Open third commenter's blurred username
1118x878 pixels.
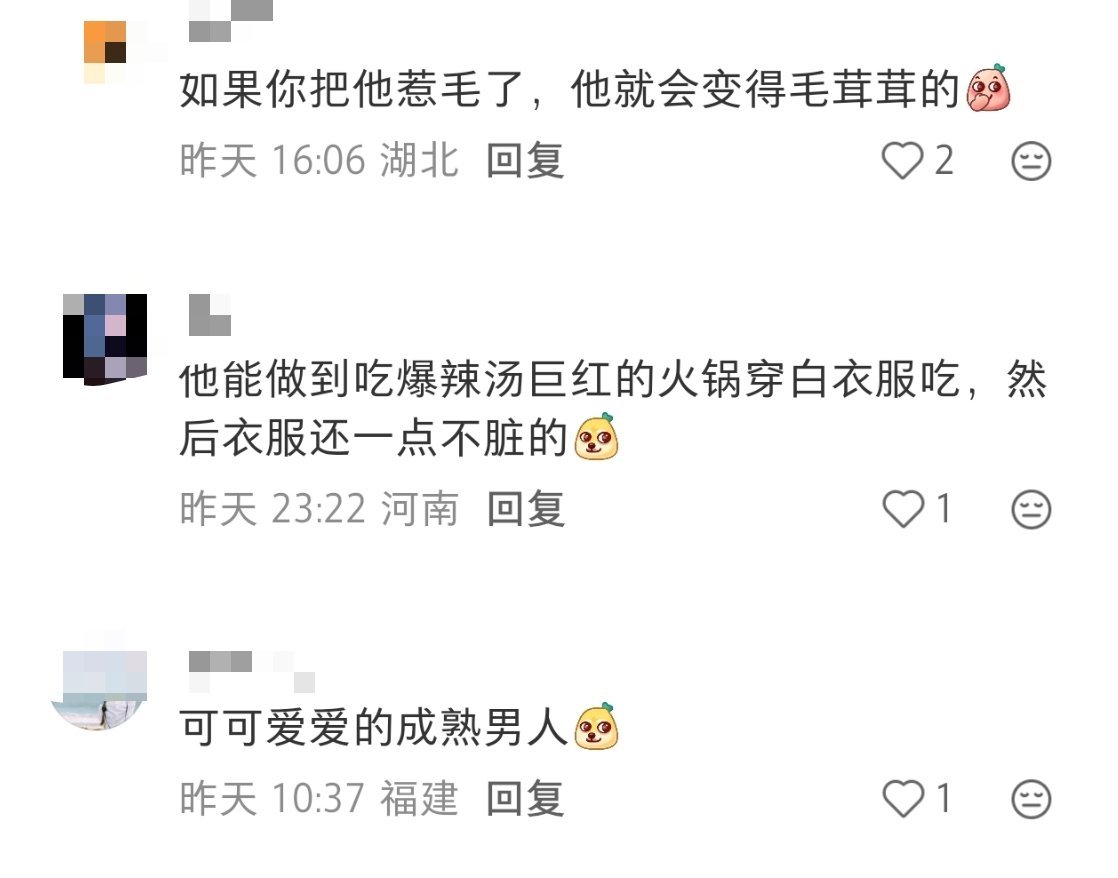pyautogui.click(x=252, y=672)
